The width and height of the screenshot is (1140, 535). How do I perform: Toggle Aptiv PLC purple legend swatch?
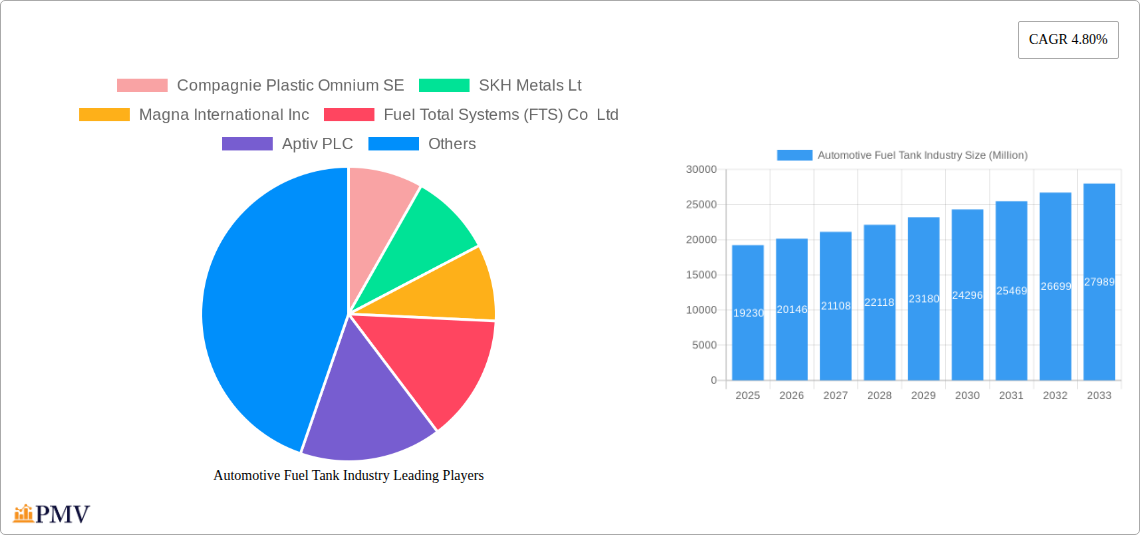pyautogui.click(x=247, y=144)
